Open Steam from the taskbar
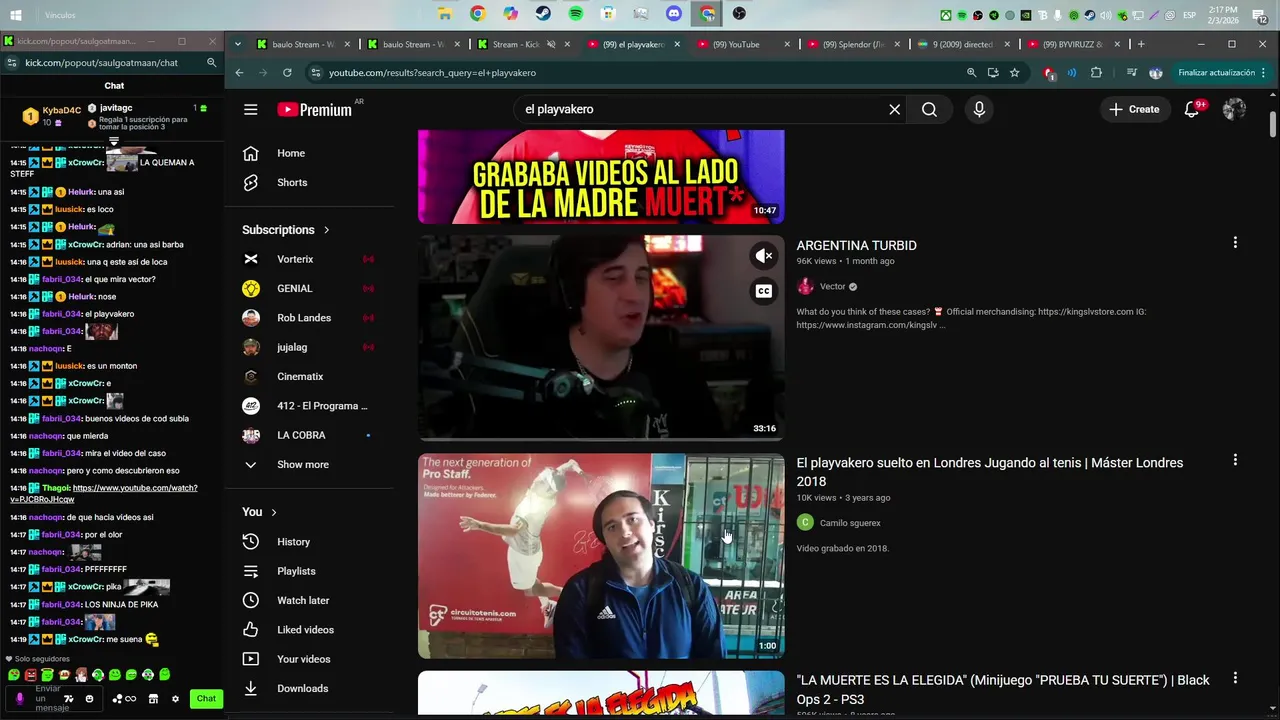This screenshot has width=1280, height=720. pyautogui.click(x=543, y=14)
